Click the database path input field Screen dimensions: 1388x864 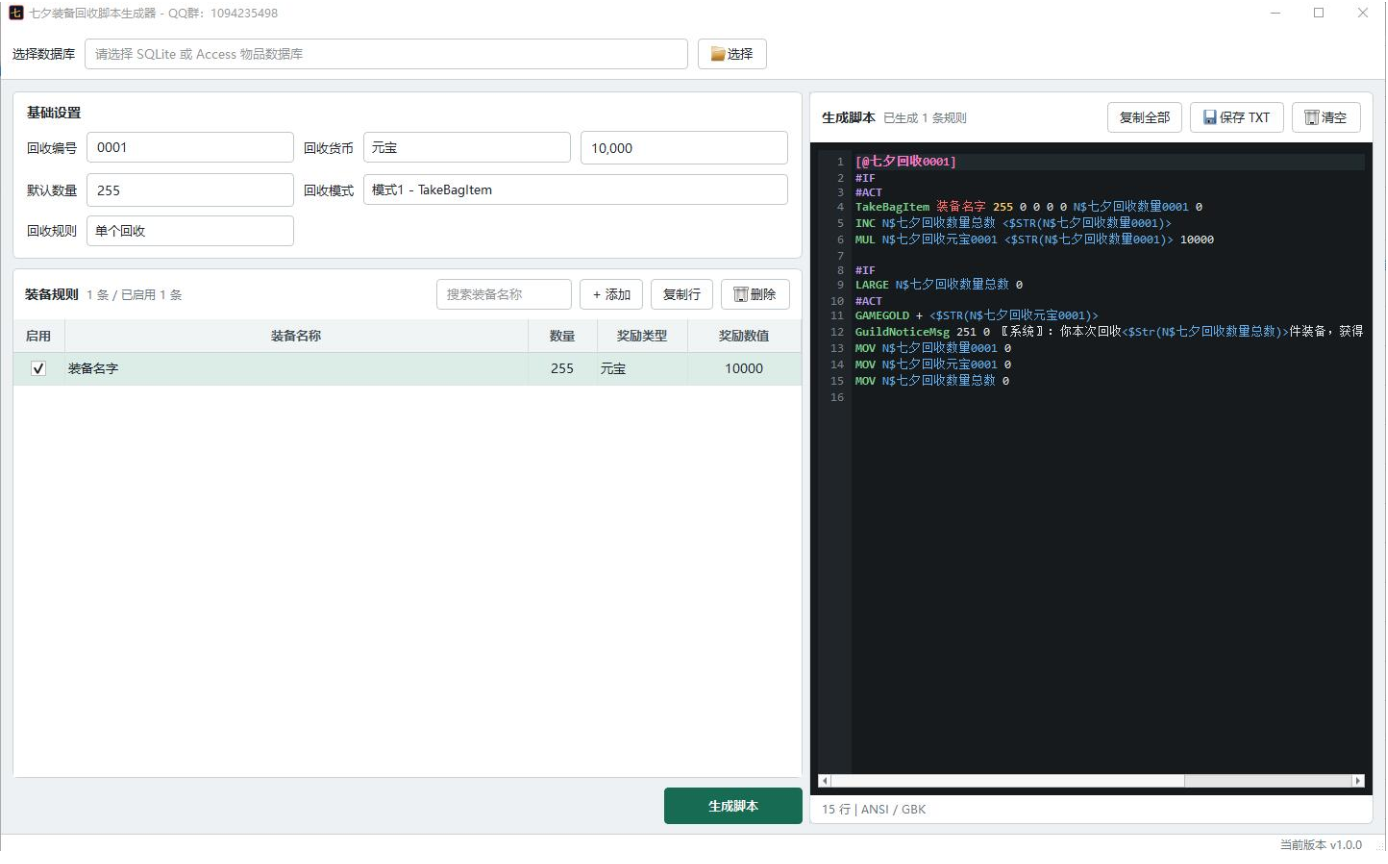[386, 54]
